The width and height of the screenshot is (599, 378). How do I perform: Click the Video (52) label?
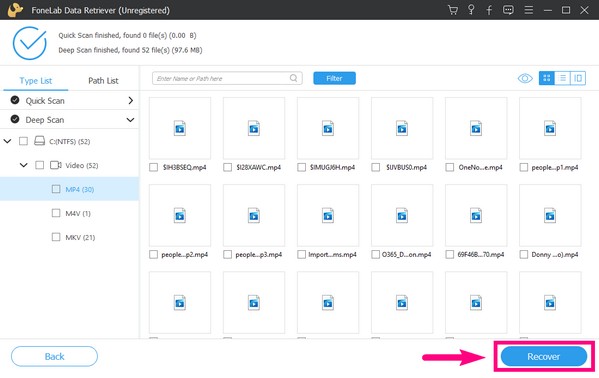pyautogui.click(x=82, y=165)
